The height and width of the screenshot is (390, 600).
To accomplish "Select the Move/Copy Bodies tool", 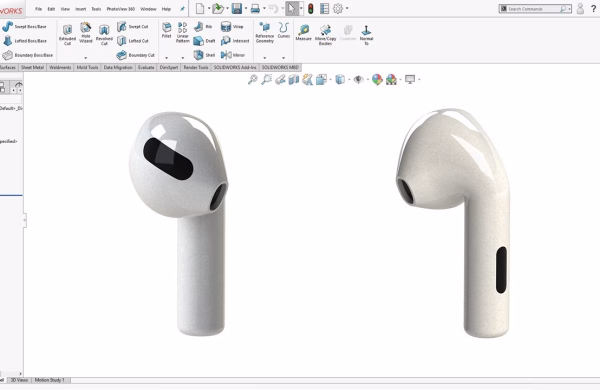I will pyautogui.click(x=325, y=35).
